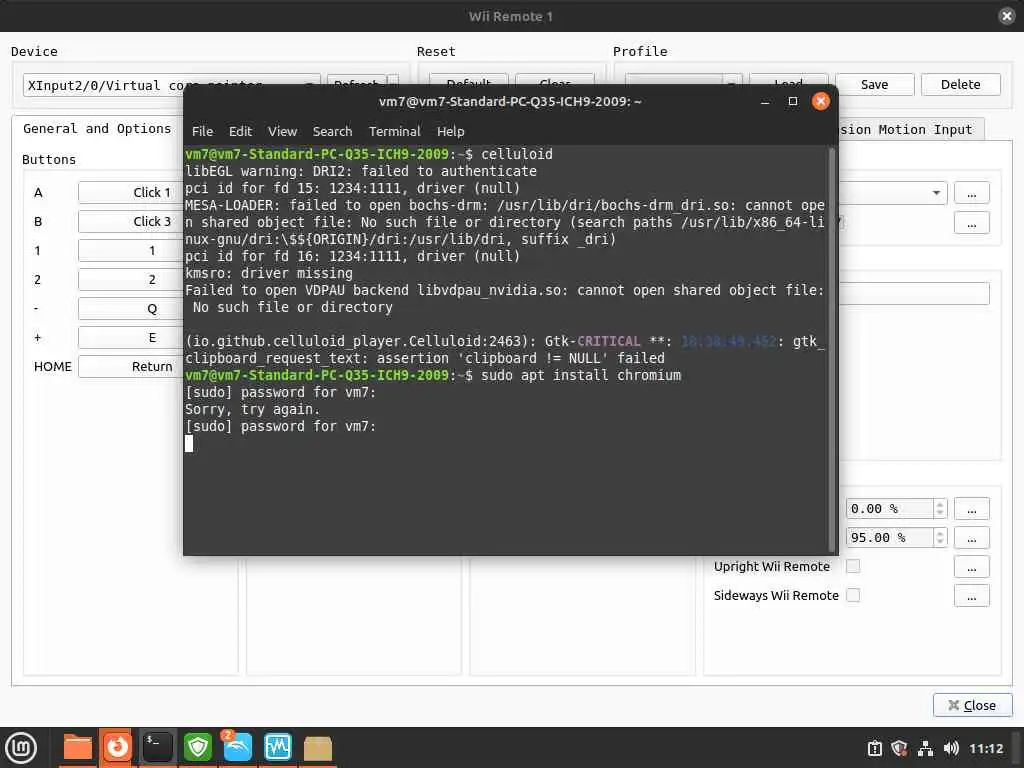Open the file manager from the taskbar
1024x768 pixels.
[x=78, y=748]
